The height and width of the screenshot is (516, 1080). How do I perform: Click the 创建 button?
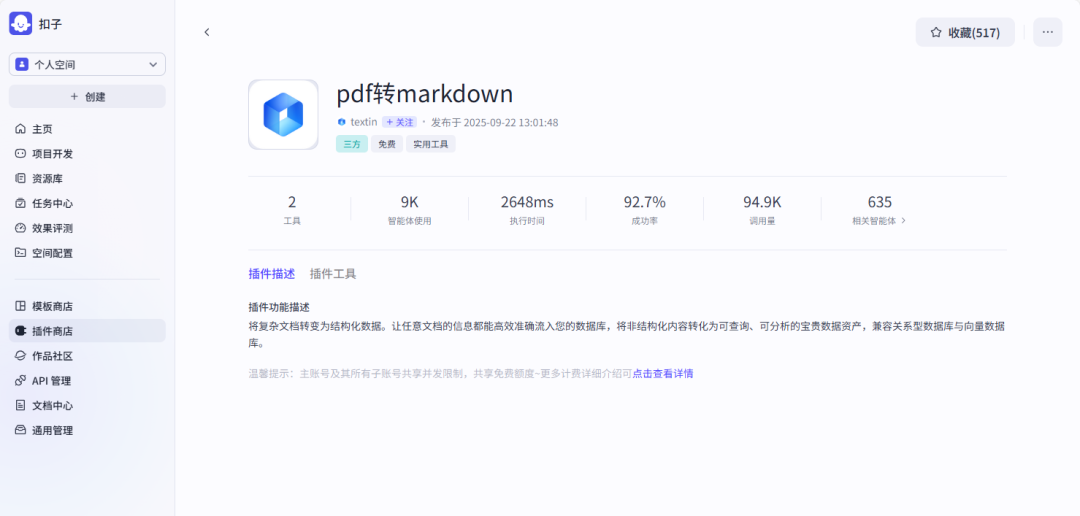87,96
